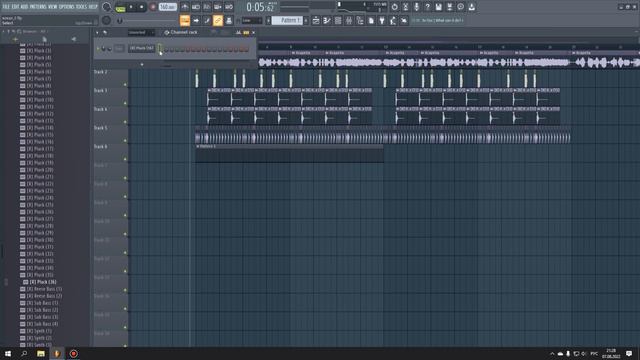640x360 pixels.
Task: Adjust the master pitch knob
Action: (107, 20)
